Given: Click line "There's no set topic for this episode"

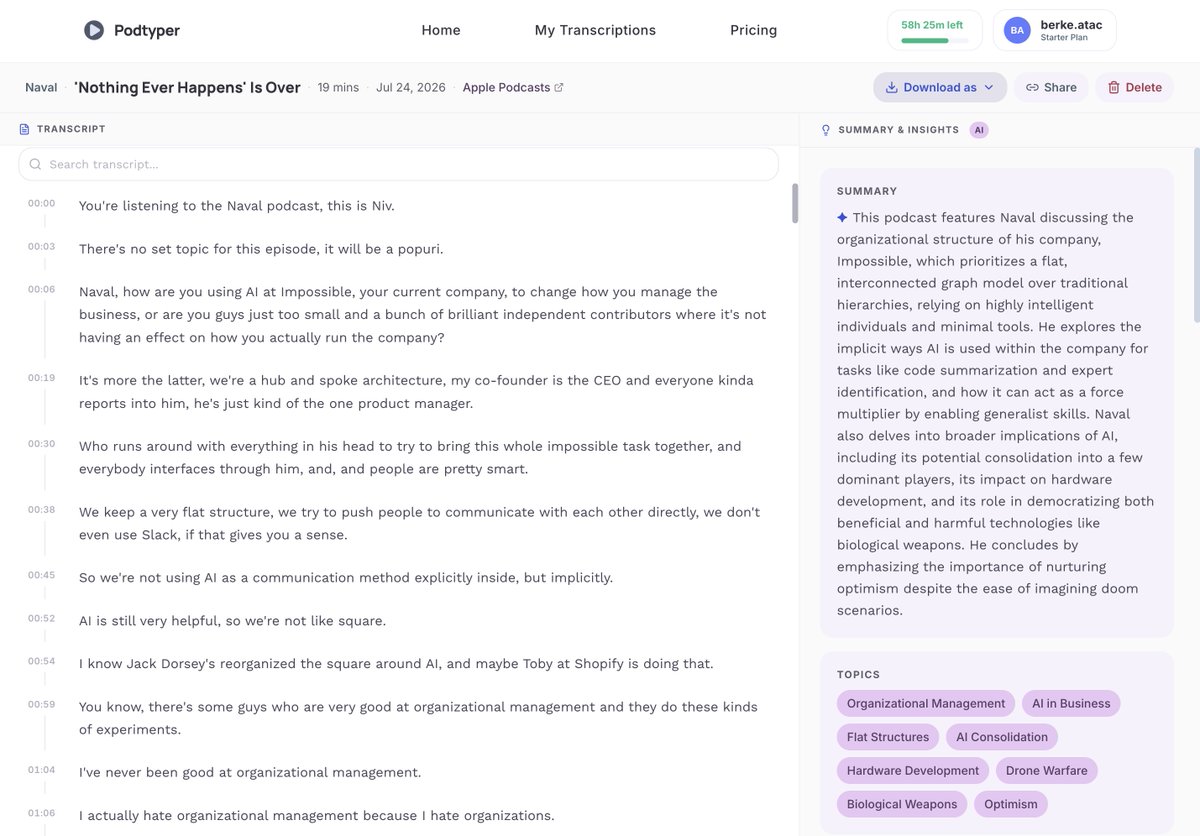Looking at the screenshot, I should point(261,249).
